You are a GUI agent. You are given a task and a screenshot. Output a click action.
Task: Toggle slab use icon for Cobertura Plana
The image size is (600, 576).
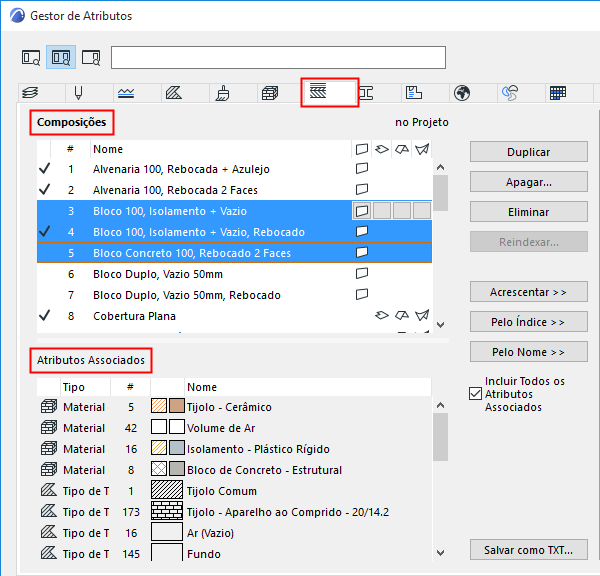click(382, 315)
